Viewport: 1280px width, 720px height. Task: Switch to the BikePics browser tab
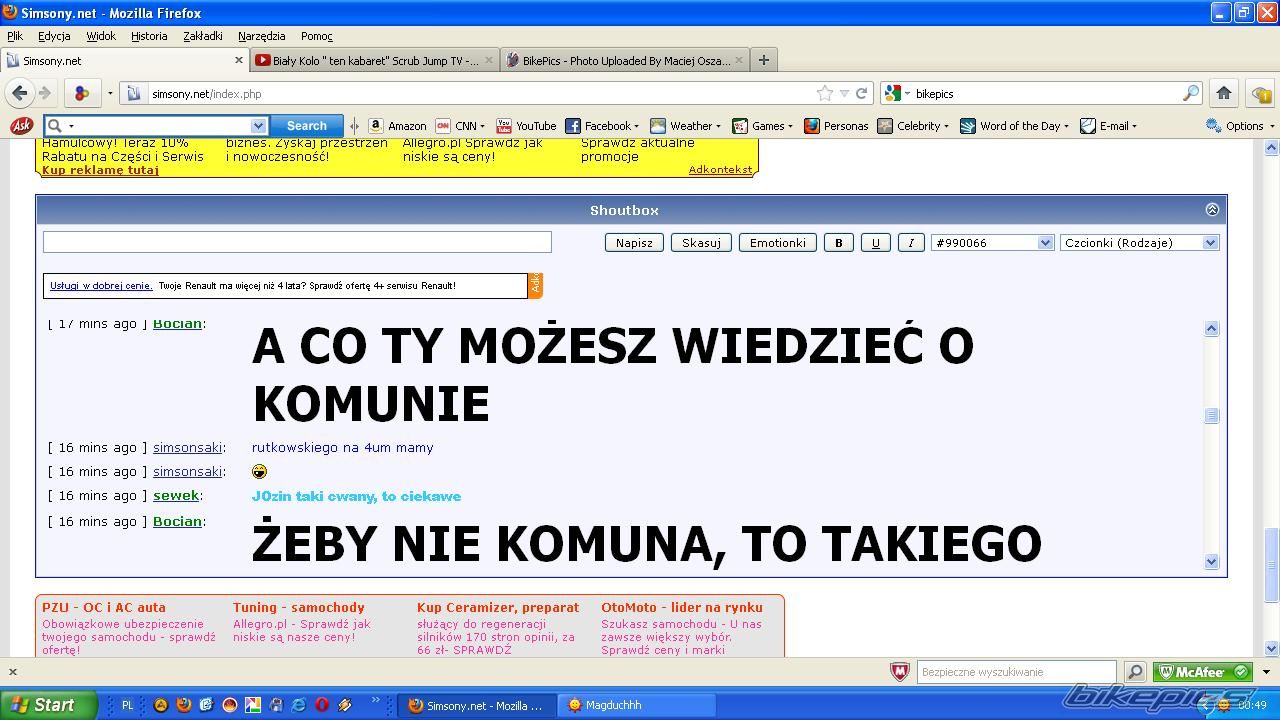coord(625,60)
